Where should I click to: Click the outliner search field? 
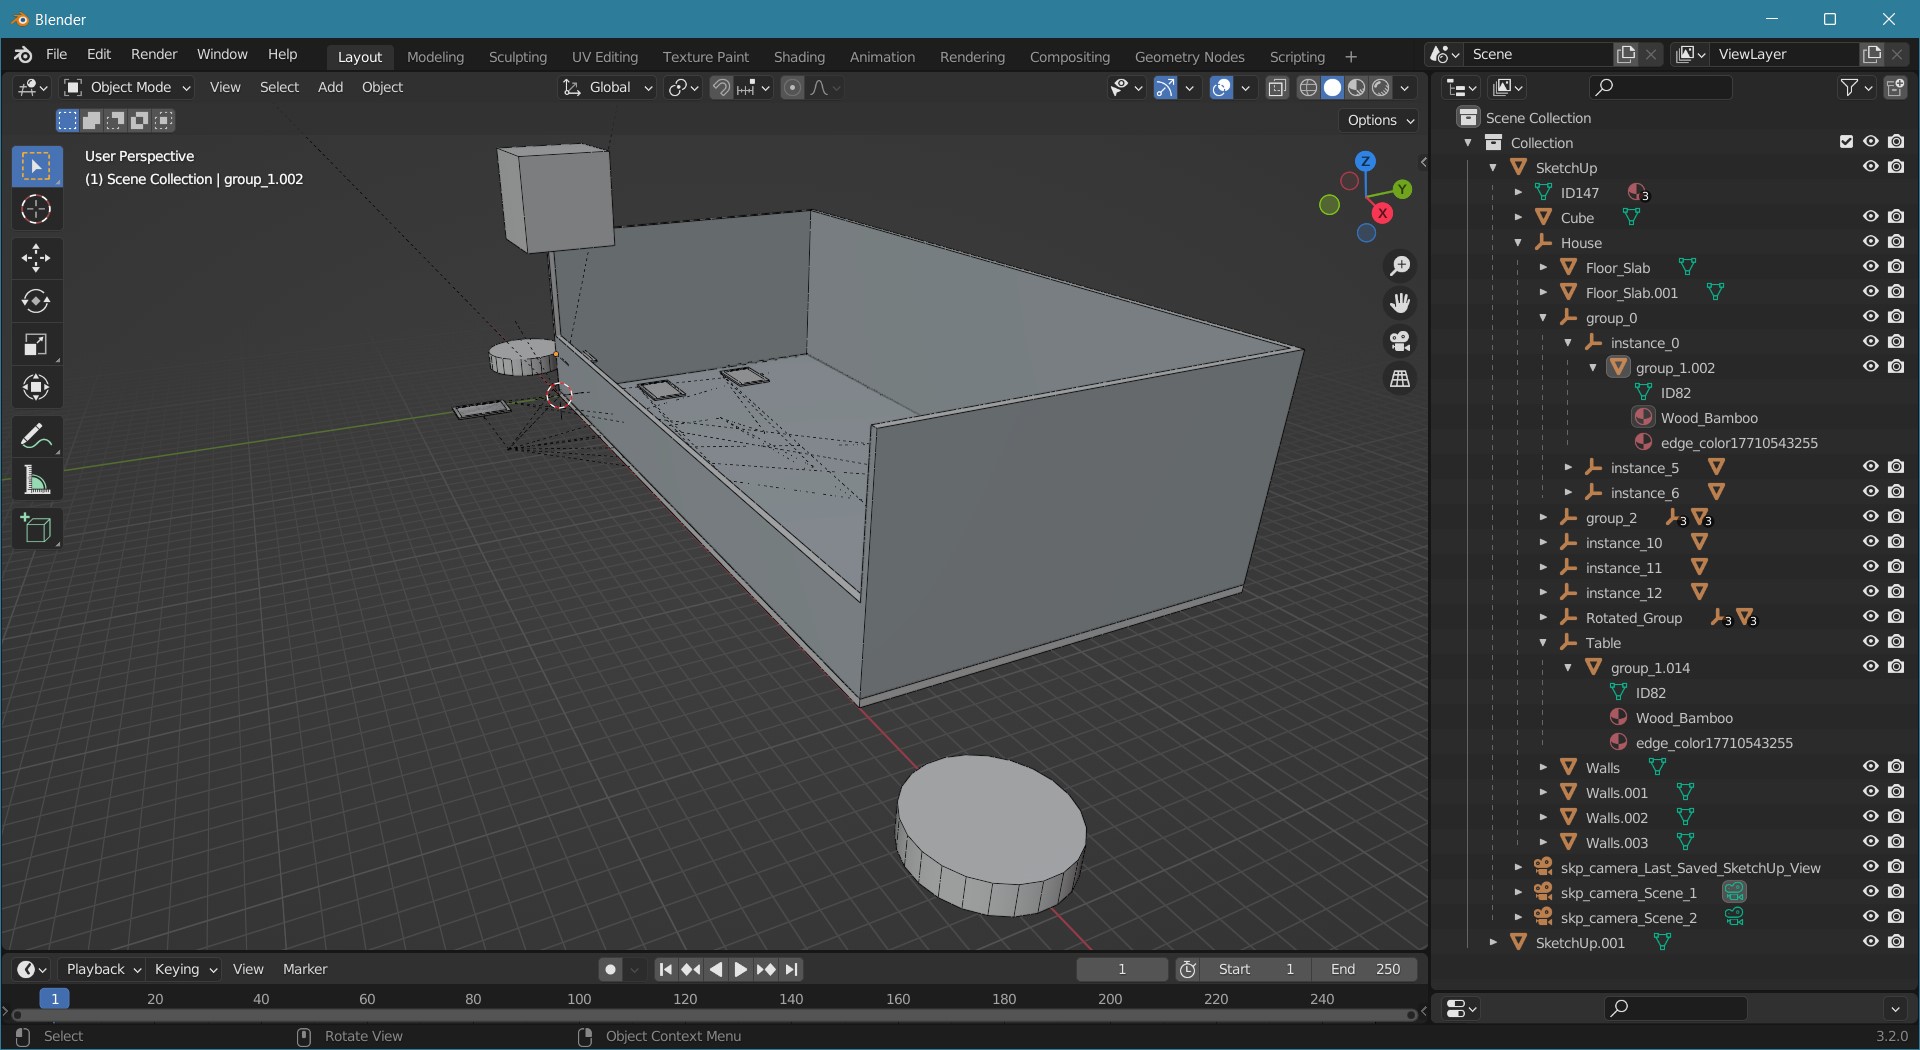pyautogui.click(x=1660, y=88)
